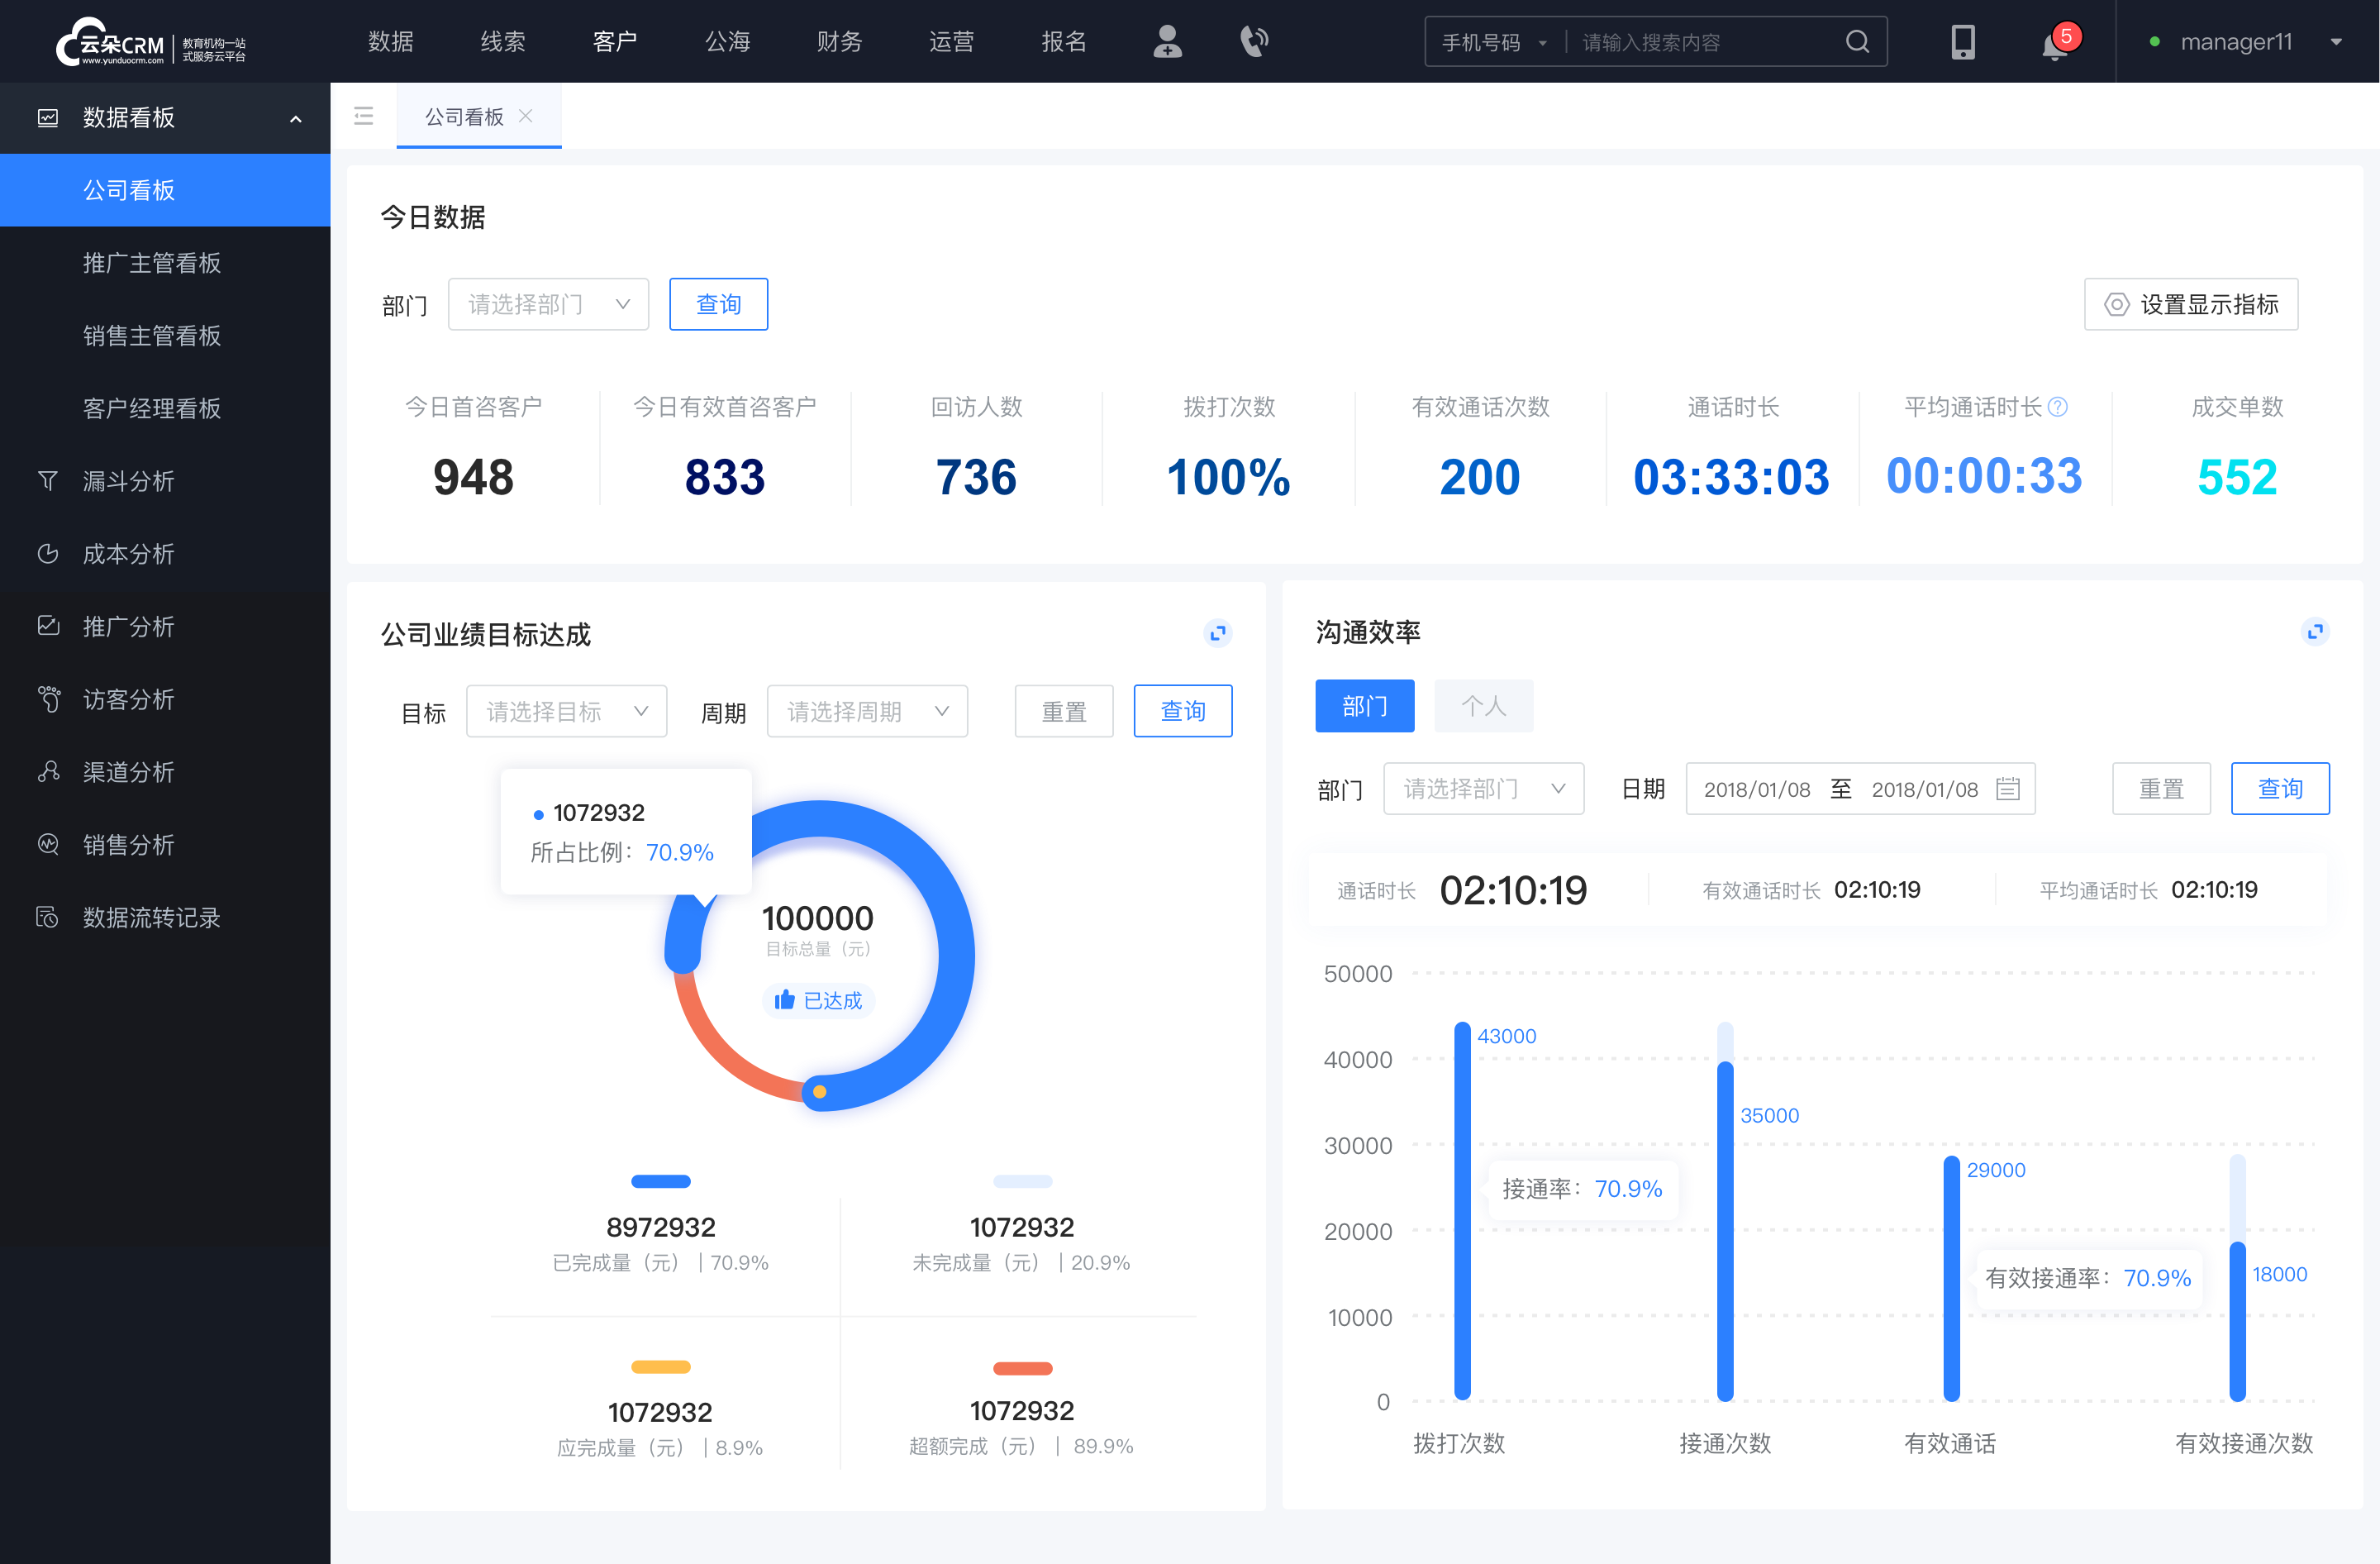Click 查询 button in 今日数据 section

tap(717, 302)
